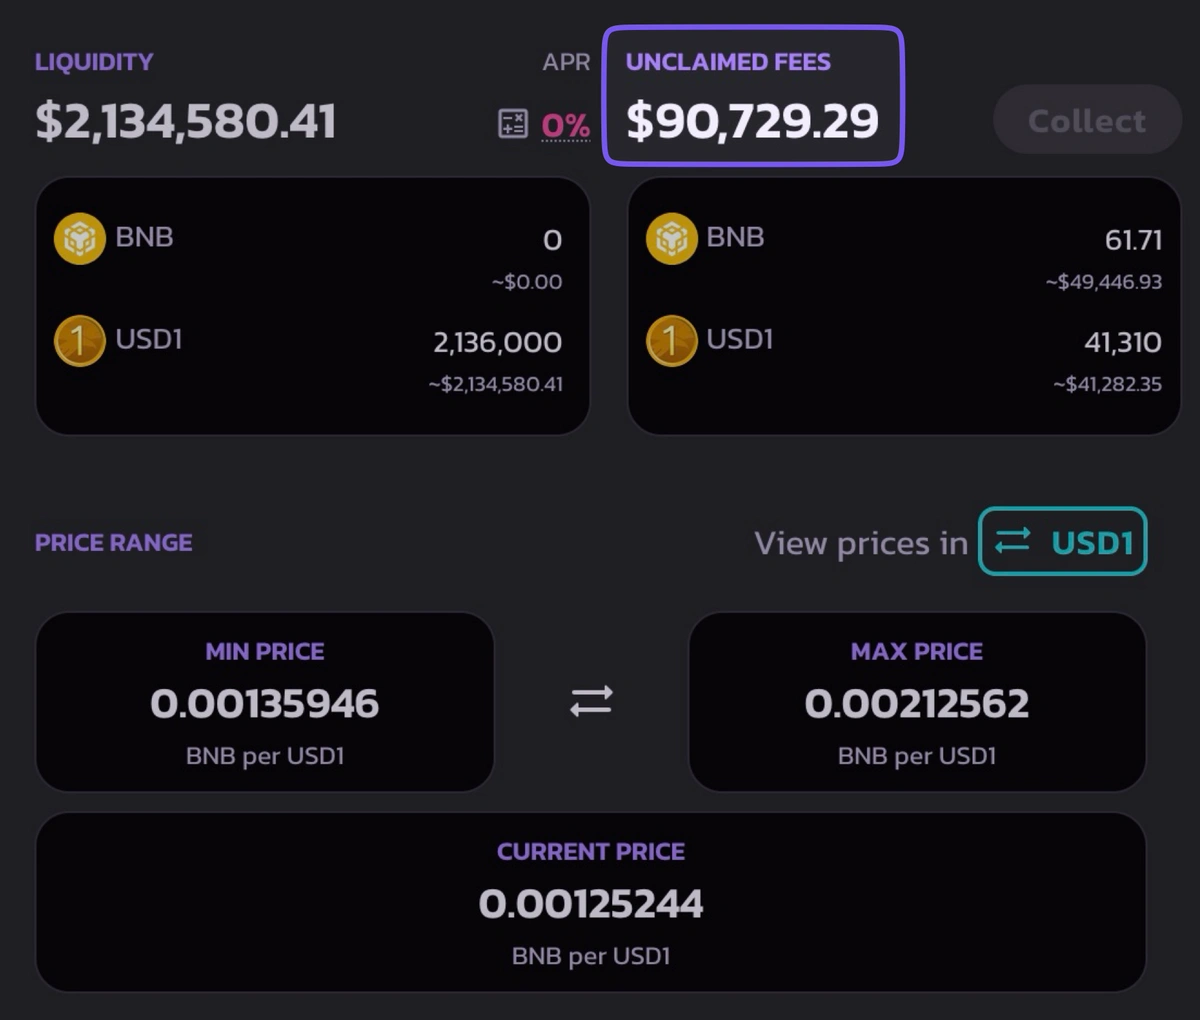Image resolution: width=1200 pixels, height=1020 pixels.
Task: Click the BNB coin icon in unclaimed fees
Action: [671, 238]
